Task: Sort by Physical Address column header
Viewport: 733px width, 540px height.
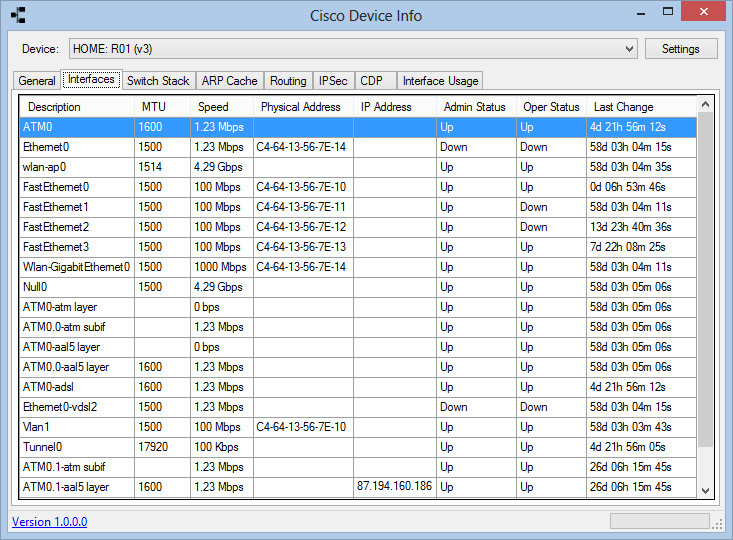Action: (x=303, y=107)
